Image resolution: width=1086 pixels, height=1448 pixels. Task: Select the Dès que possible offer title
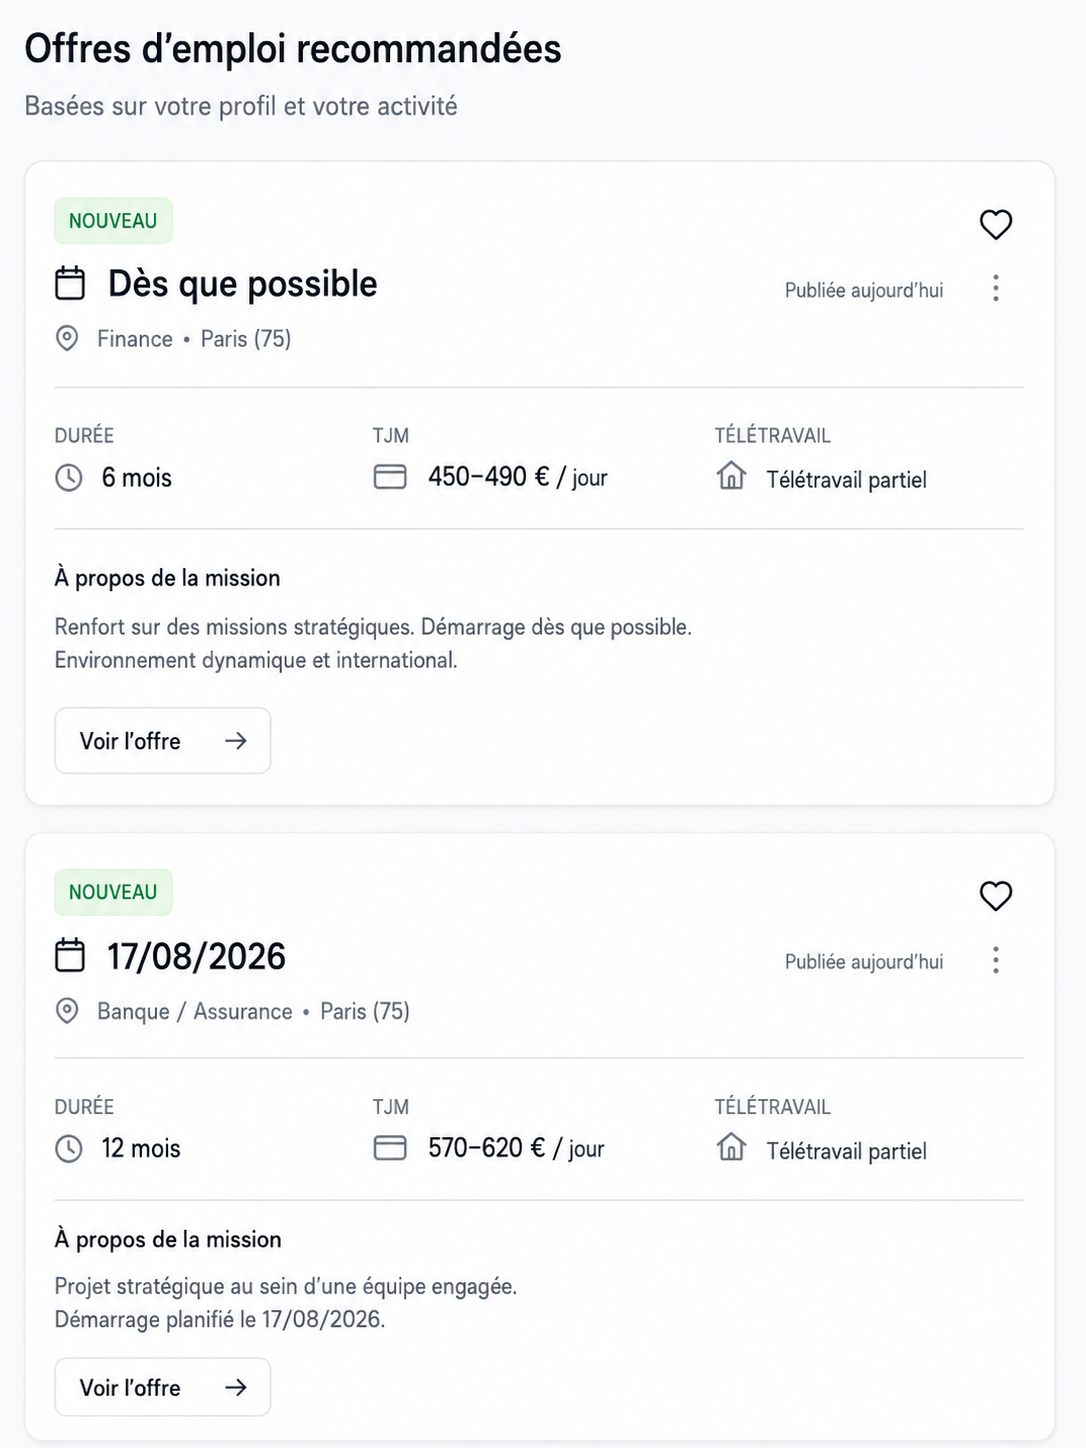coord(243,284)
